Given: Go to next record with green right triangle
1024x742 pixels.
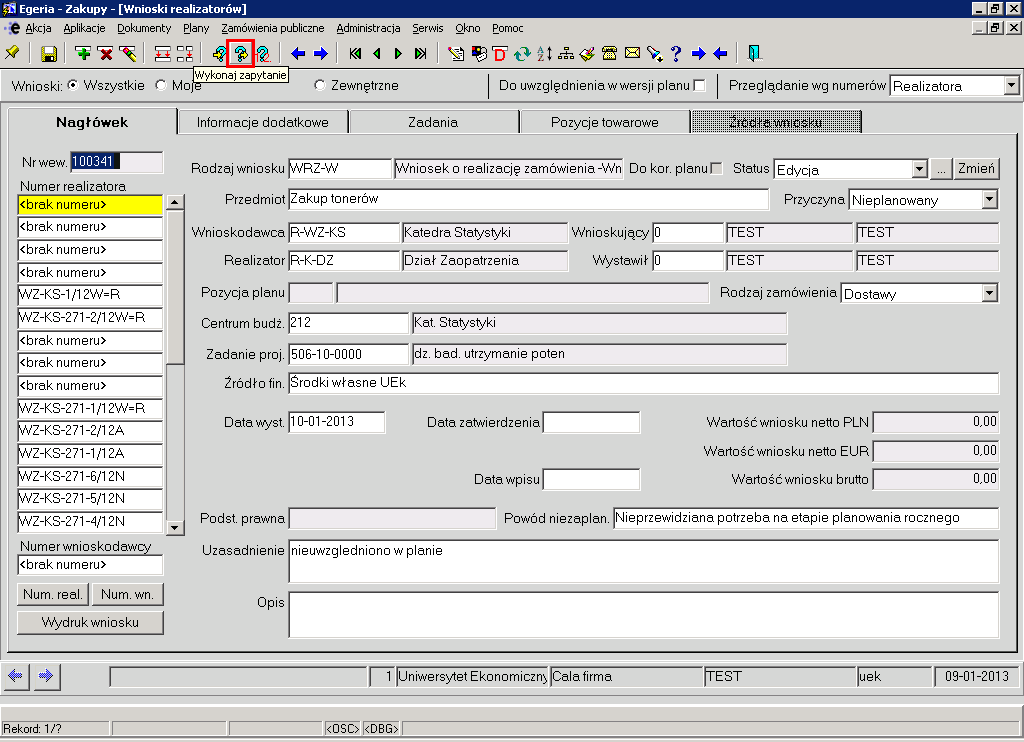Looking at the screenshot, I should [x=398, y=54].
